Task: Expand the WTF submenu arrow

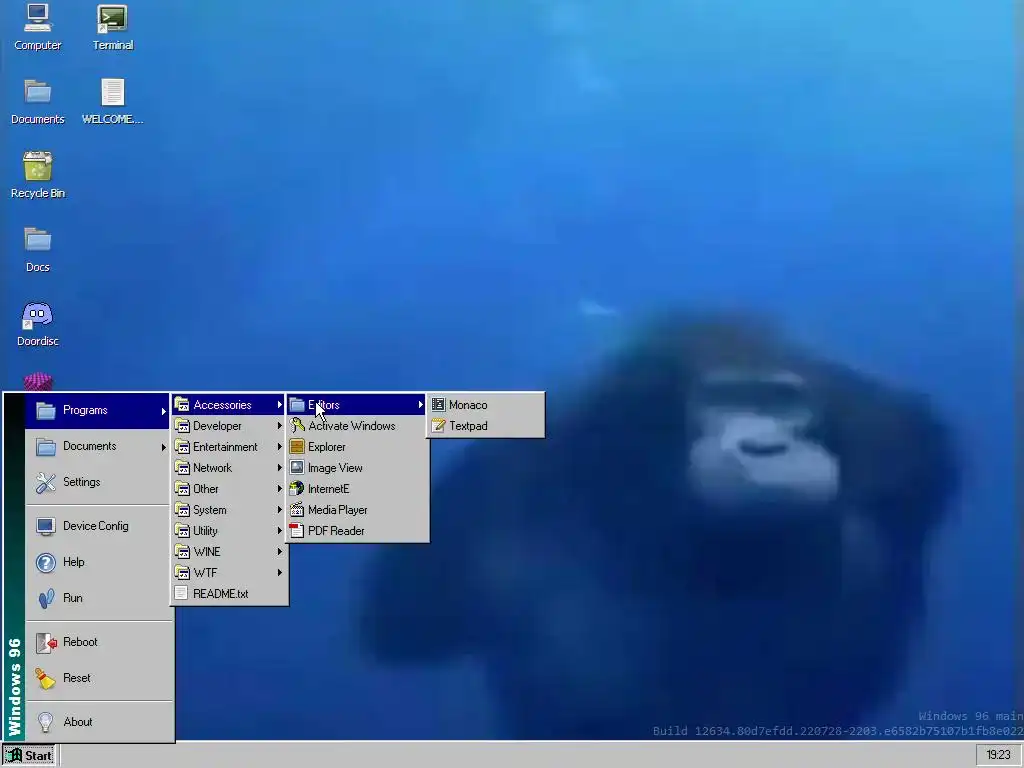Action: click(x=280, y=573)
